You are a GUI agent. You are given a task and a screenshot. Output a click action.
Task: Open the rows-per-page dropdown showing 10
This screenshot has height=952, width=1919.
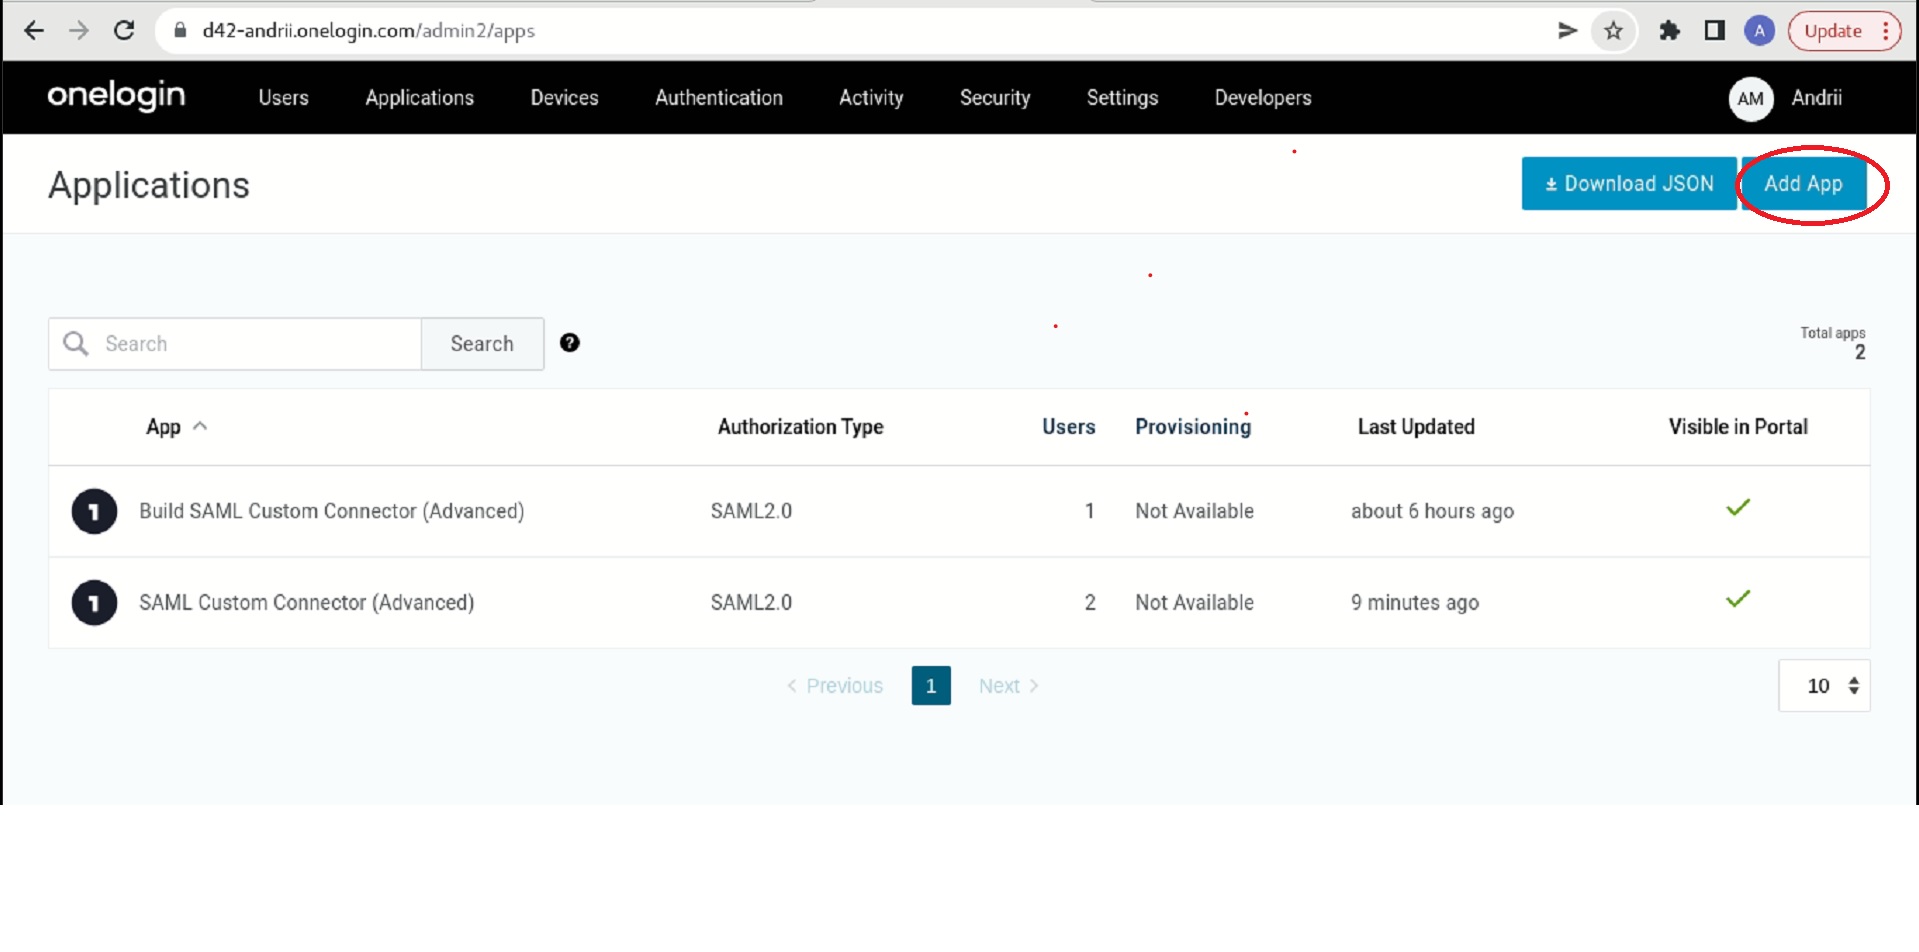click(1824, 686)
